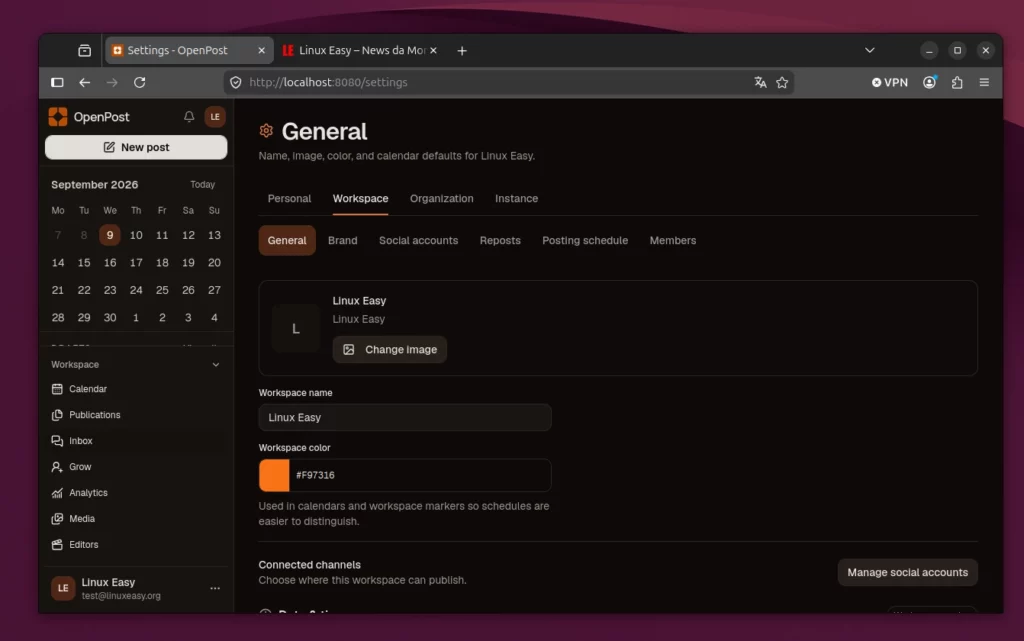Select September 24 in mini calendar

point(136,290)
